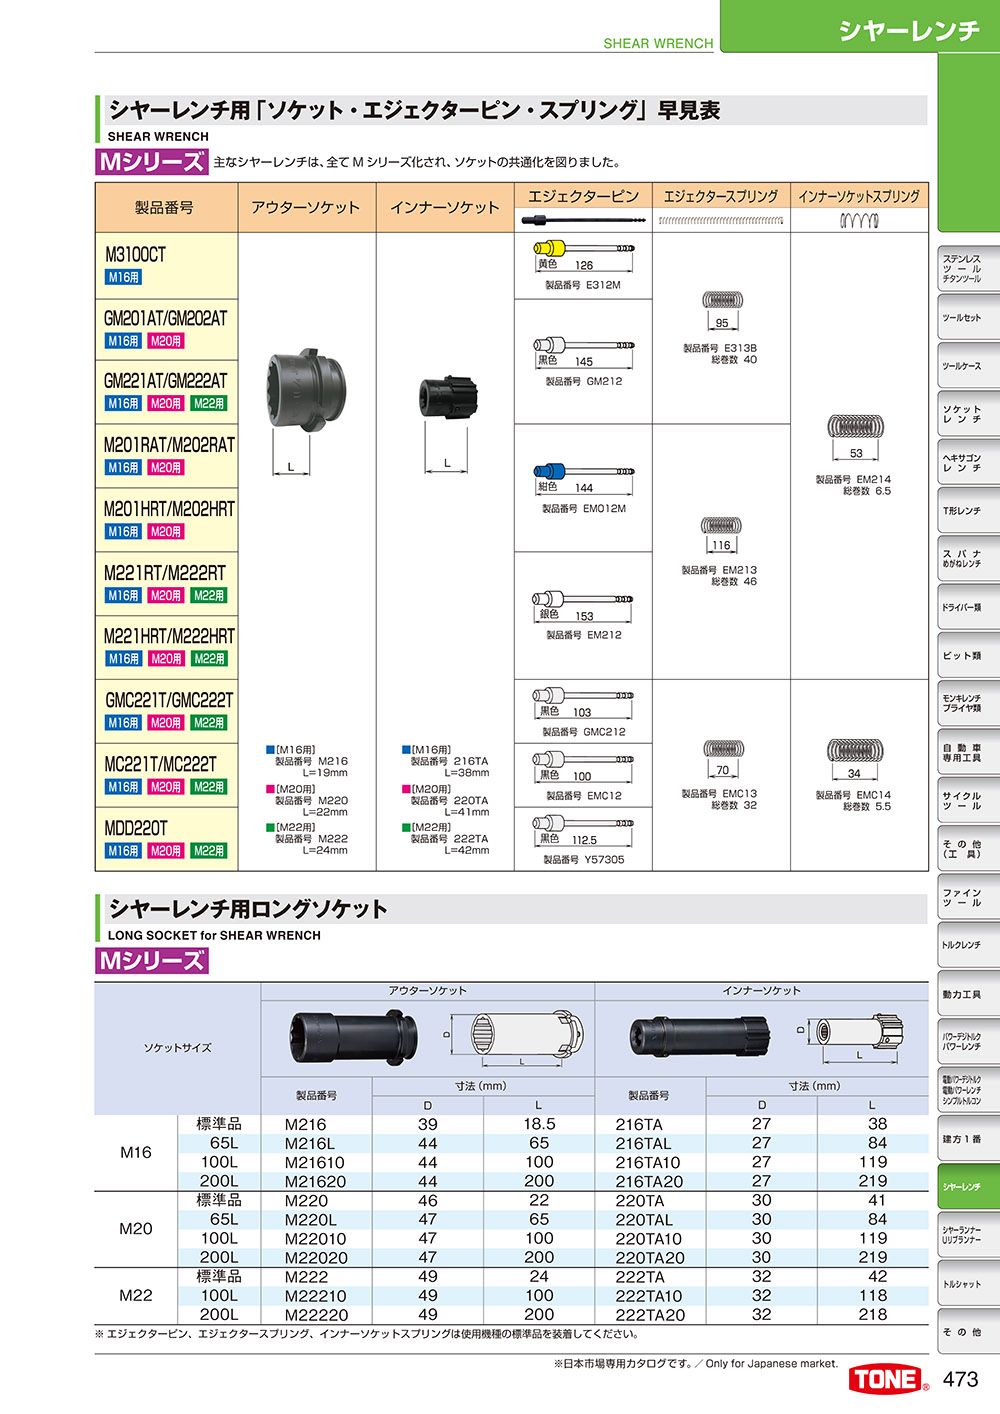The height and width of the screenshot is (1414, 1000).
Task: Click product number E312M label
Action: pos(583,285)
